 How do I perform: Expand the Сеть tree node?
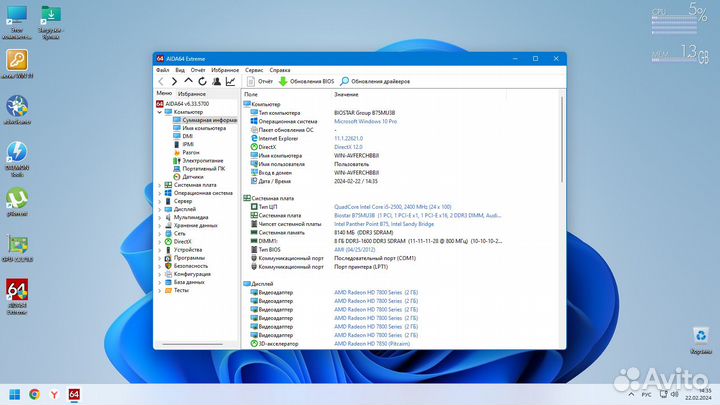[x=159, y=234]
